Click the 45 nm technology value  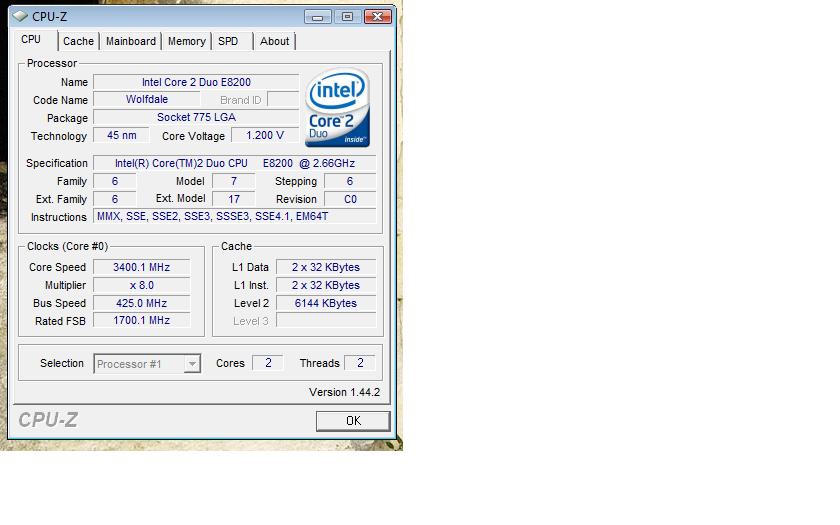tap(122, 136)
